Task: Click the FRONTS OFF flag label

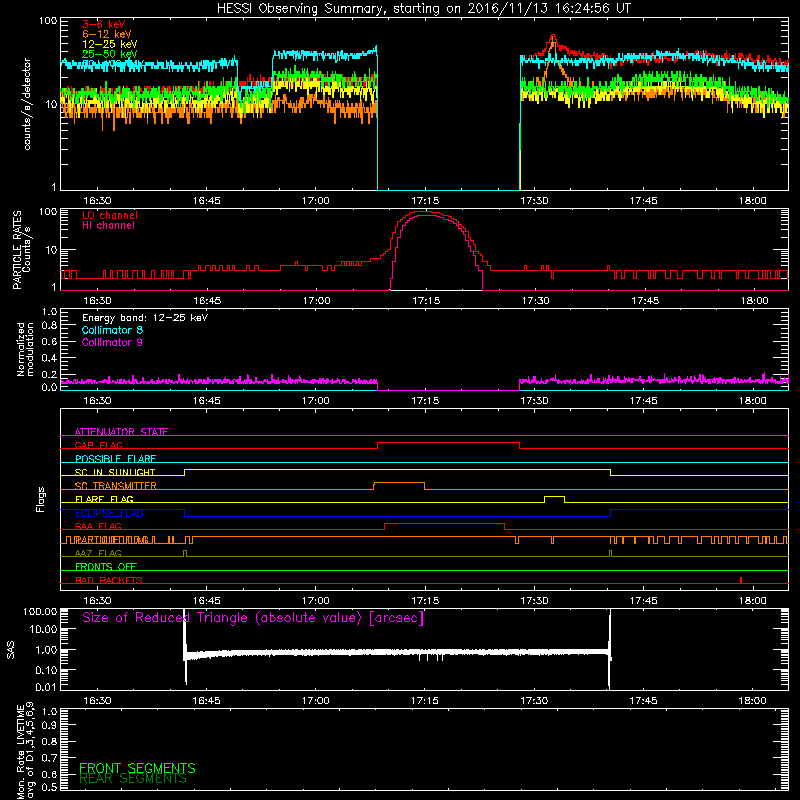Action: pyautogui.click(x=106, y=567)
